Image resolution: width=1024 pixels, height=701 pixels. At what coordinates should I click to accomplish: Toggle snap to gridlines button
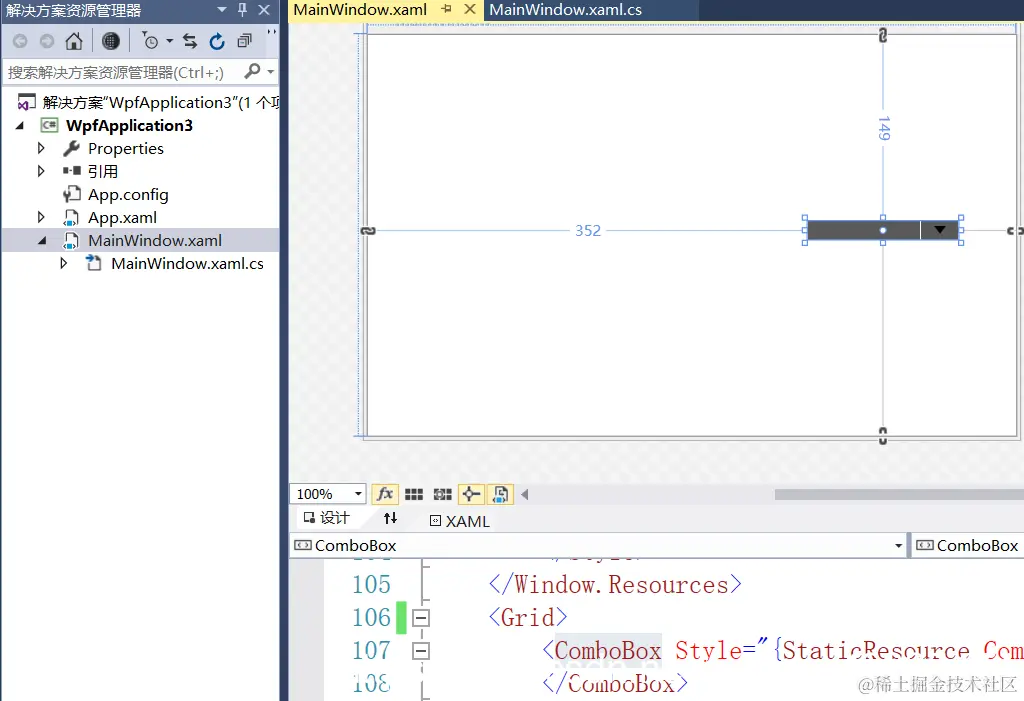pyautogui.click(x=443, y=495)
